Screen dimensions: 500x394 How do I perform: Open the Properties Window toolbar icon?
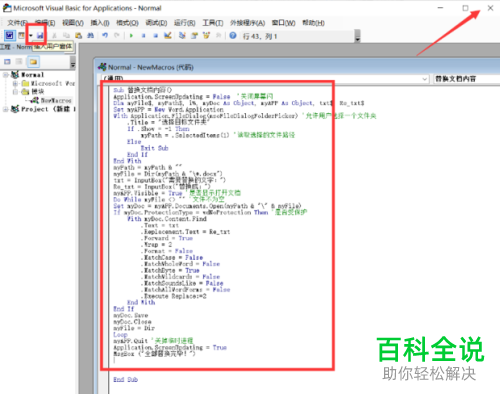[x=194, y=35]
